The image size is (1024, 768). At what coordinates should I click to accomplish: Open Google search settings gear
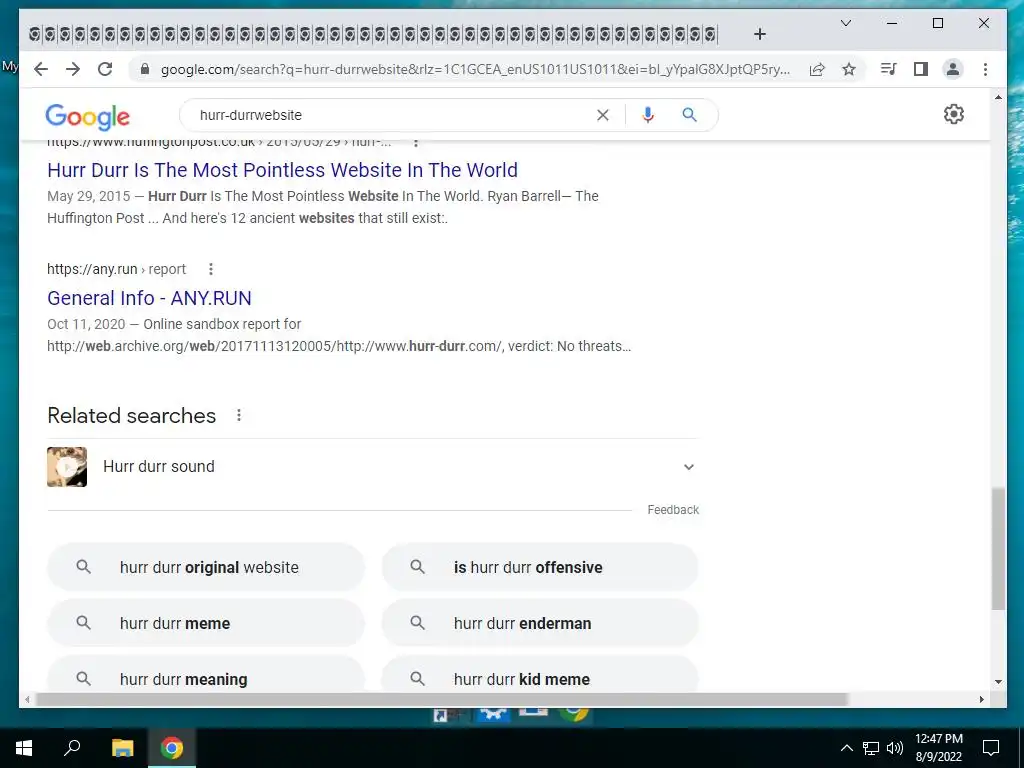(x=953, y=114)
